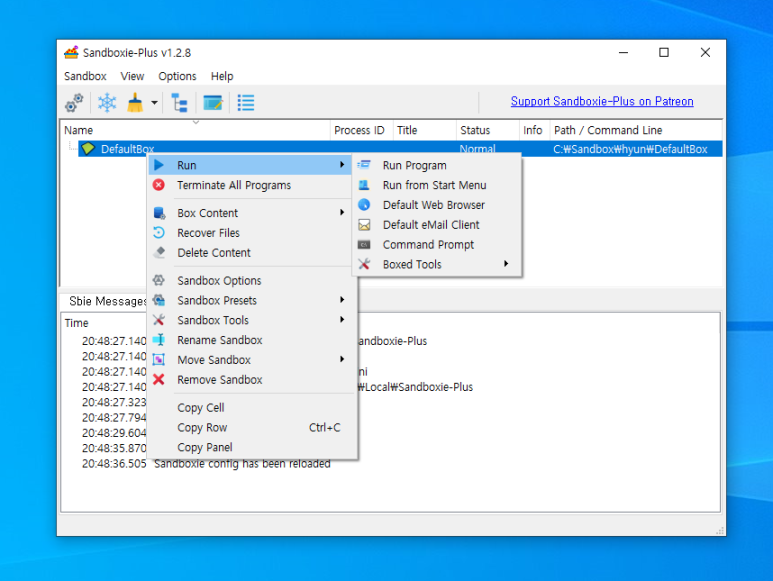Image resolution: width=773 pixels, height=581 pixels.
Task: Open Support Sandboxie-Plus on Patreon link
Action: click(x=602, y=101)
